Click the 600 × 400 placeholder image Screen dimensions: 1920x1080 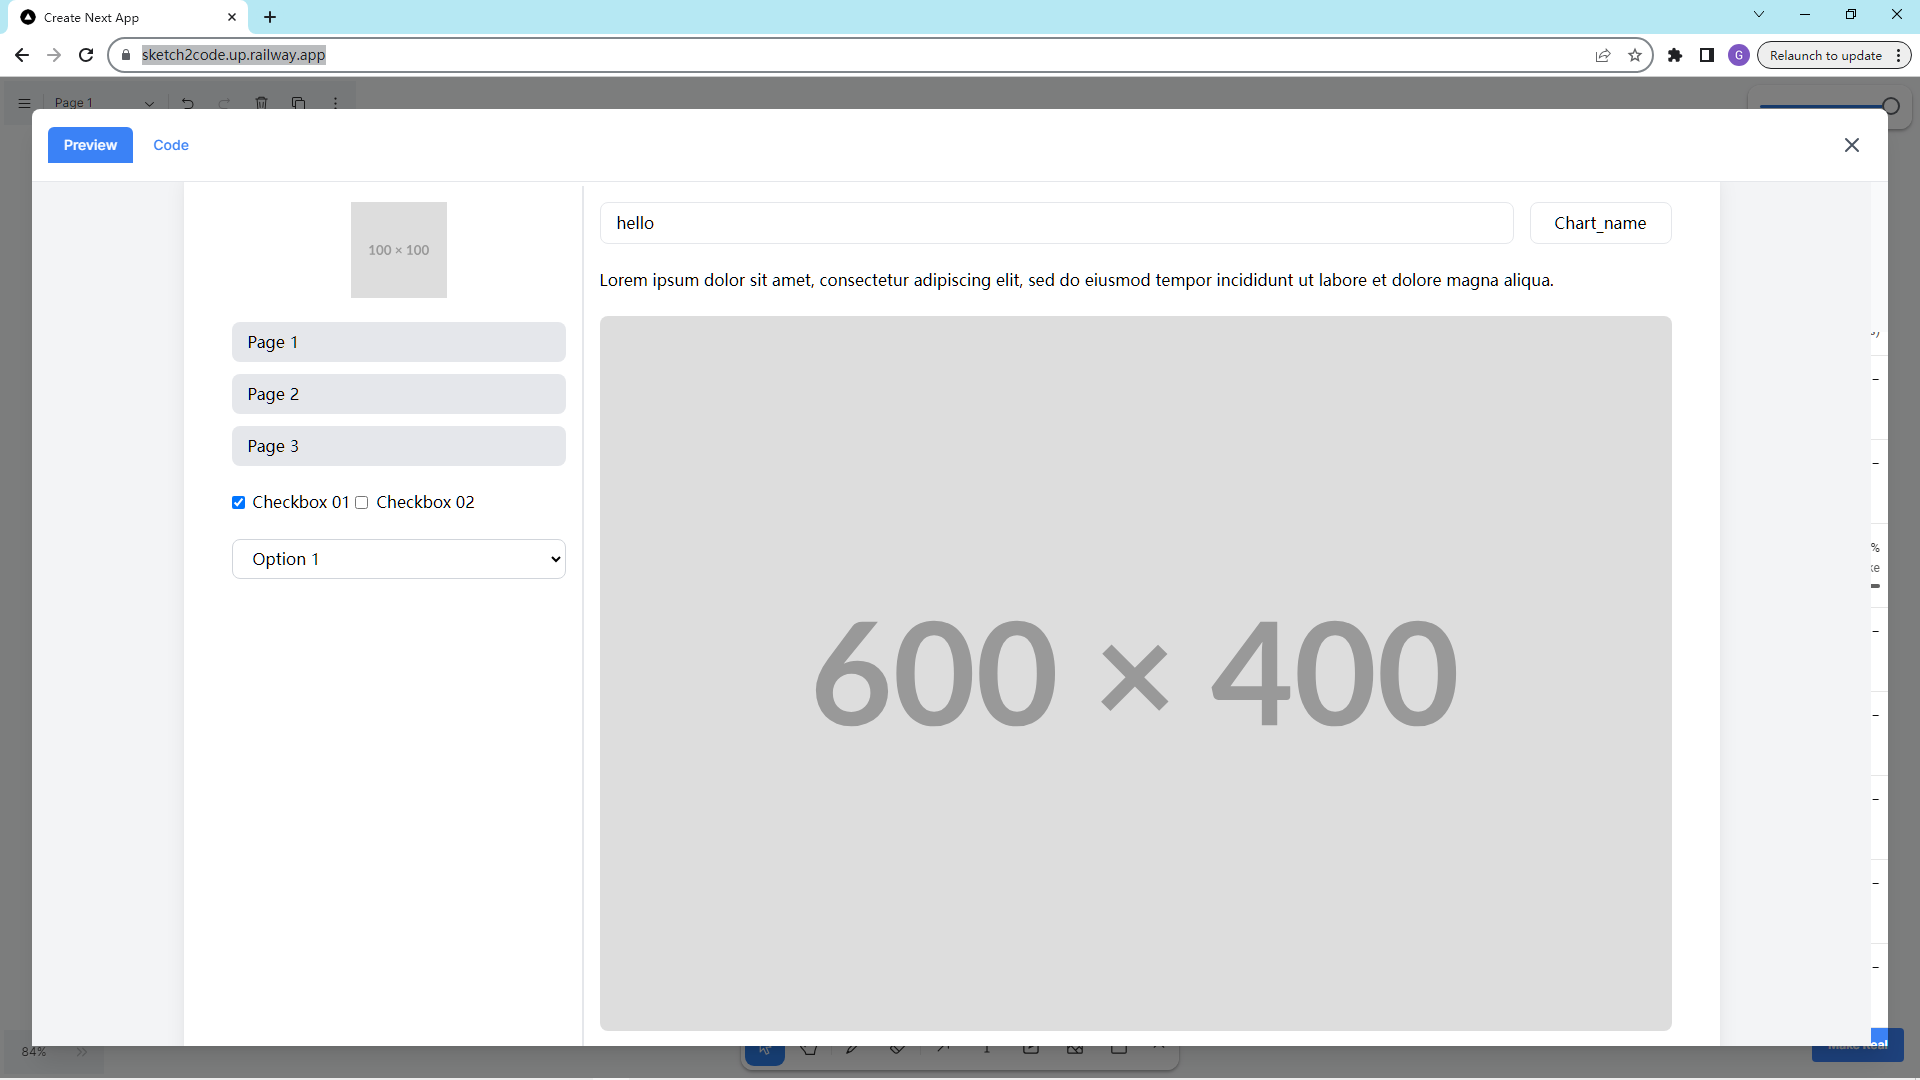1135,673
